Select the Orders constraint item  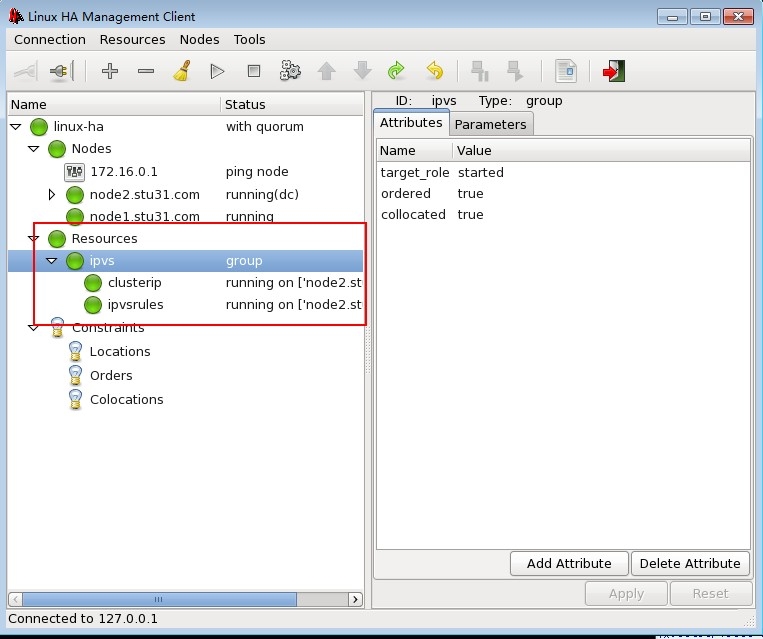[111, 375]
